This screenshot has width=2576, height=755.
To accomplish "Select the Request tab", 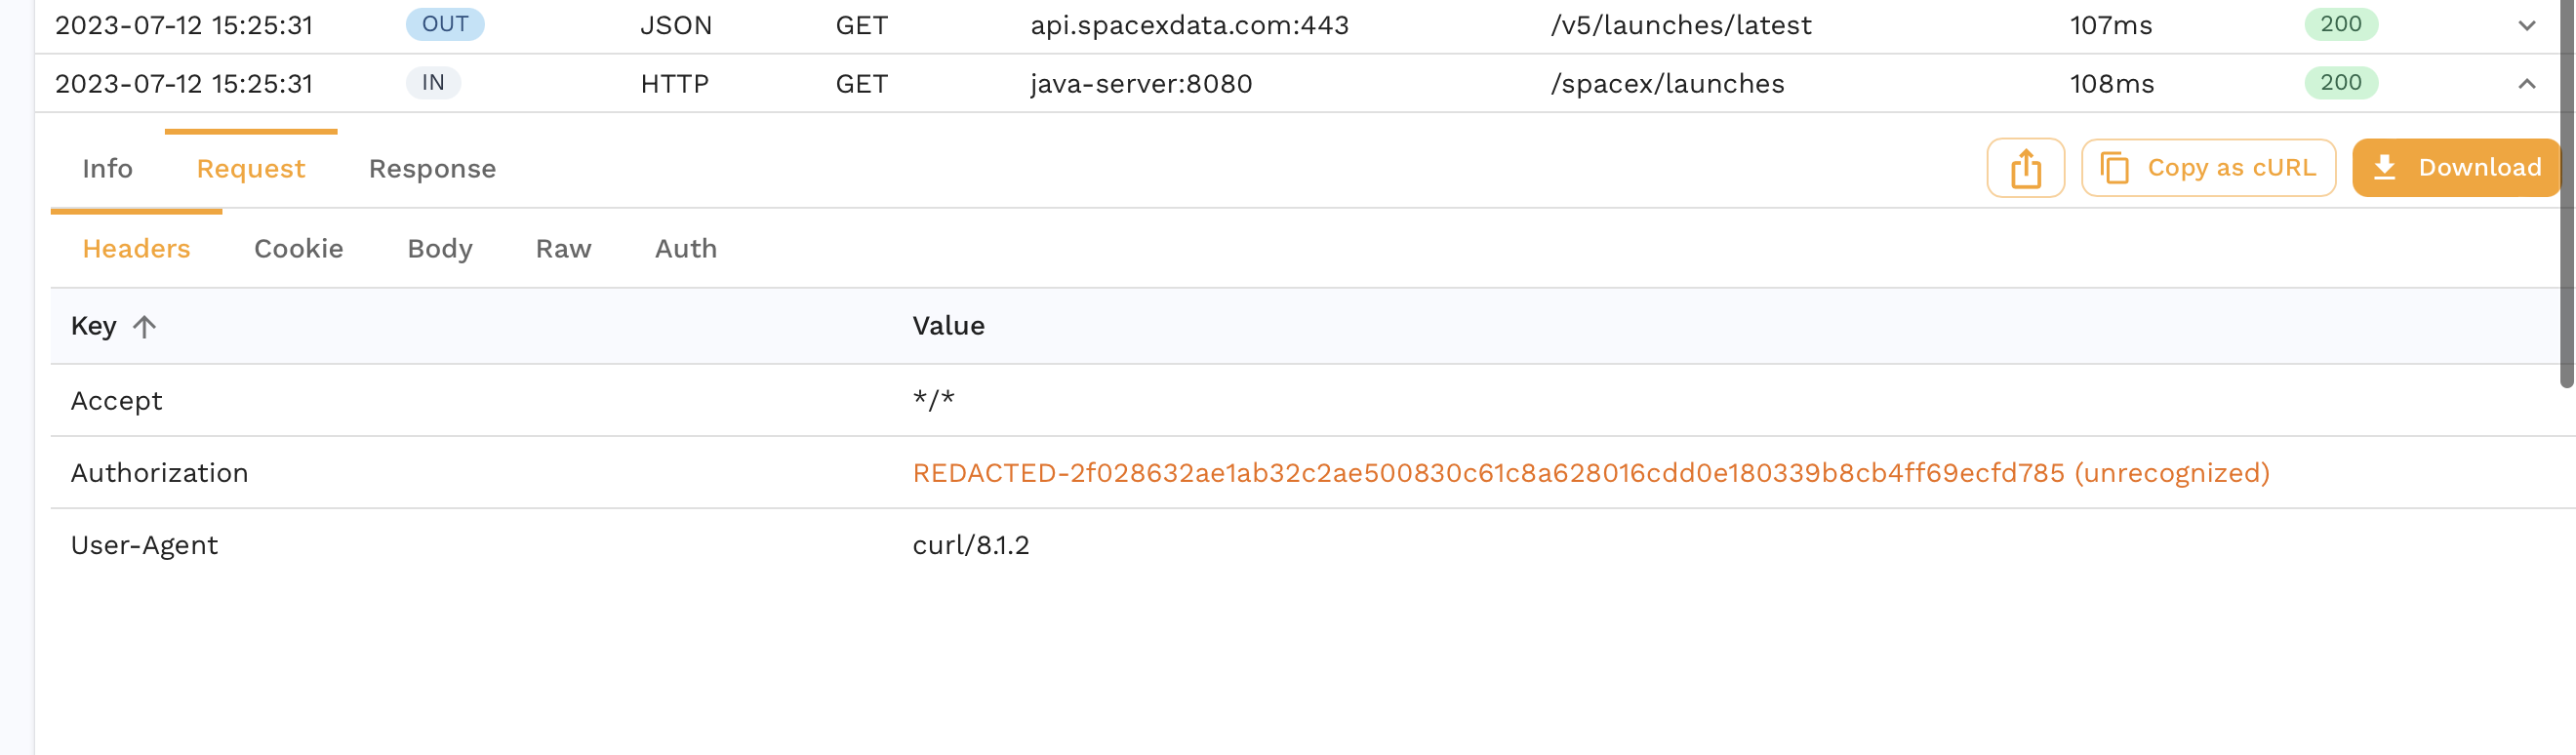I will 251,169.
